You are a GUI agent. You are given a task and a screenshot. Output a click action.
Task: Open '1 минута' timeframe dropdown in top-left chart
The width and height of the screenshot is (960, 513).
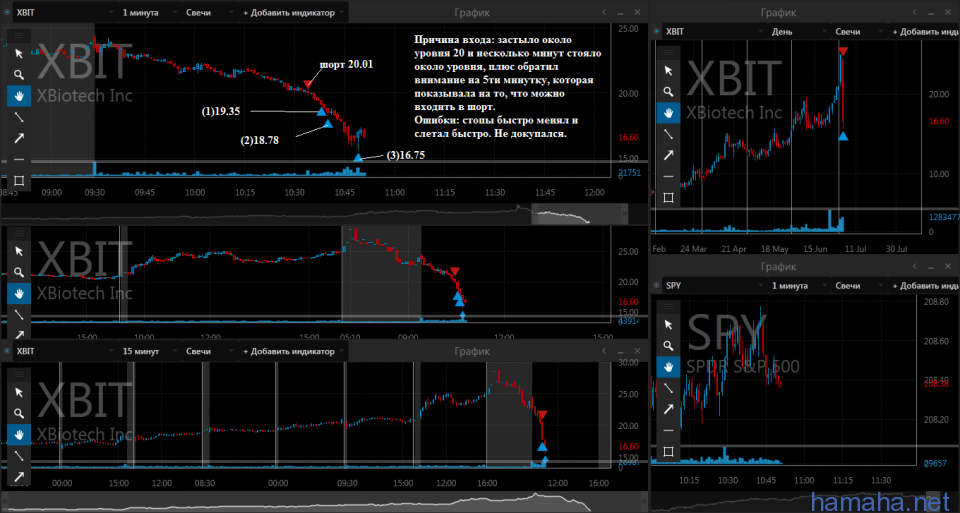pos(149,12)
